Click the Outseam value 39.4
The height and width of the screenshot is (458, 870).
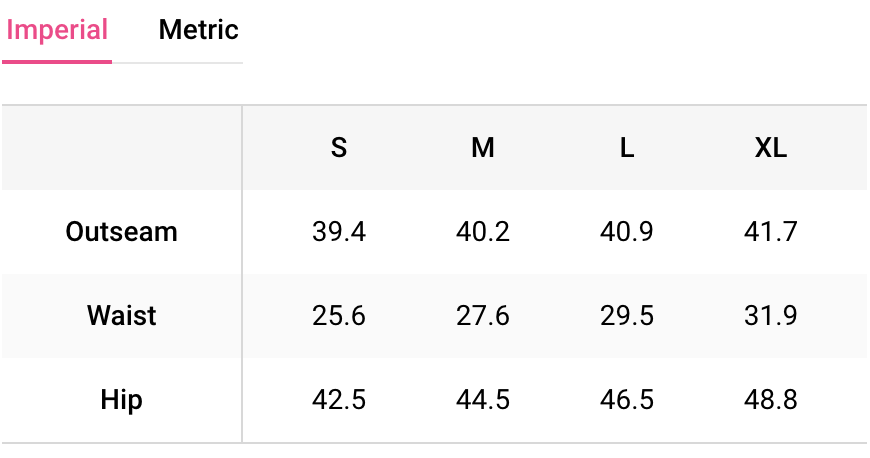[339, 232]
